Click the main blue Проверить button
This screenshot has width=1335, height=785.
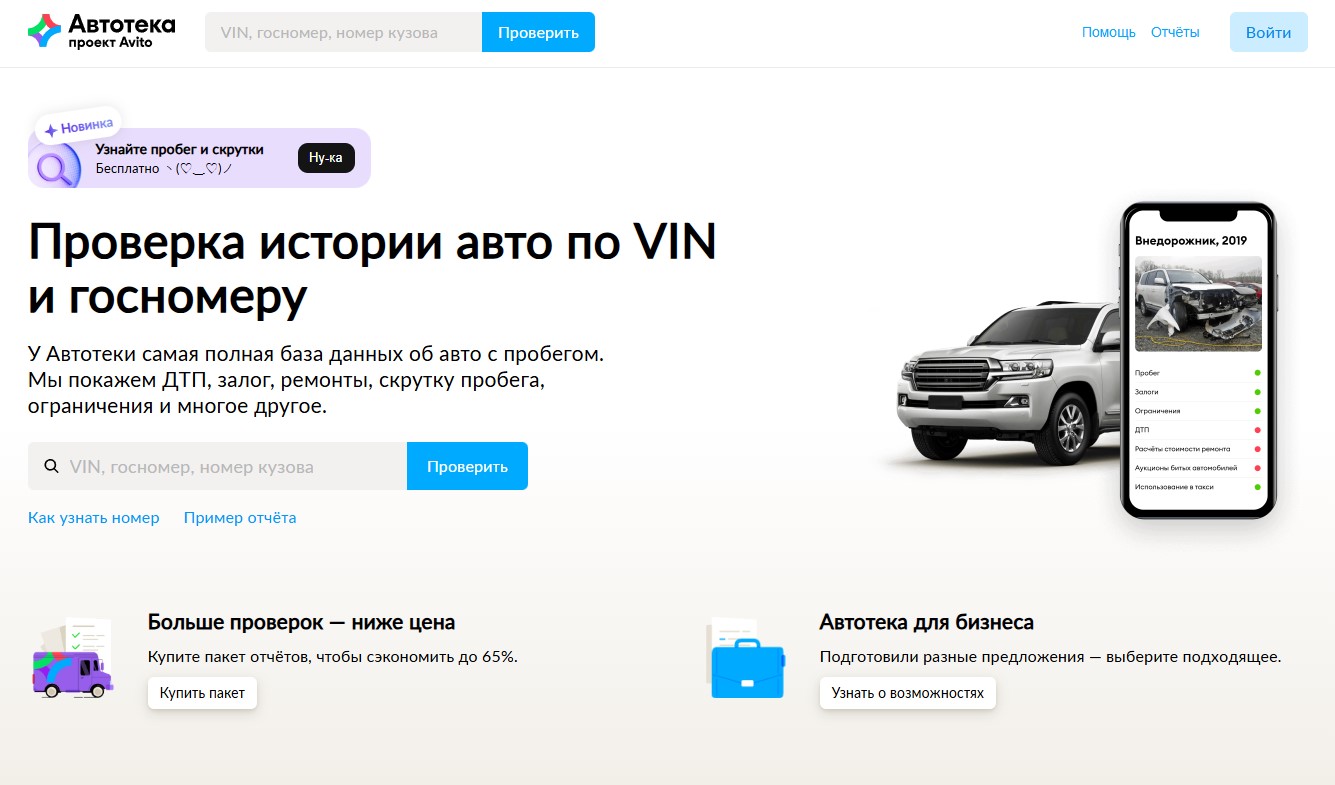coord(467,466)
